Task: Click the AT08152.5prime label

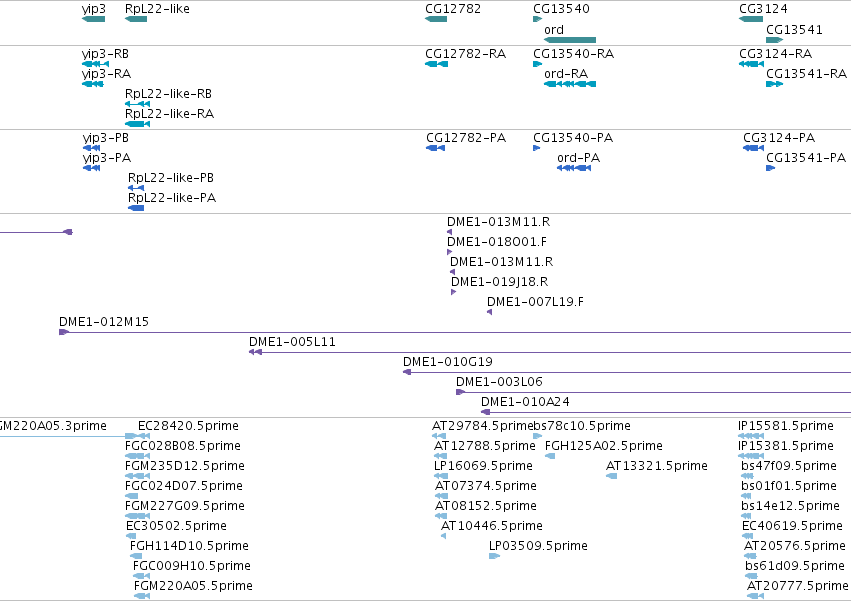Action: pos(486,506)
